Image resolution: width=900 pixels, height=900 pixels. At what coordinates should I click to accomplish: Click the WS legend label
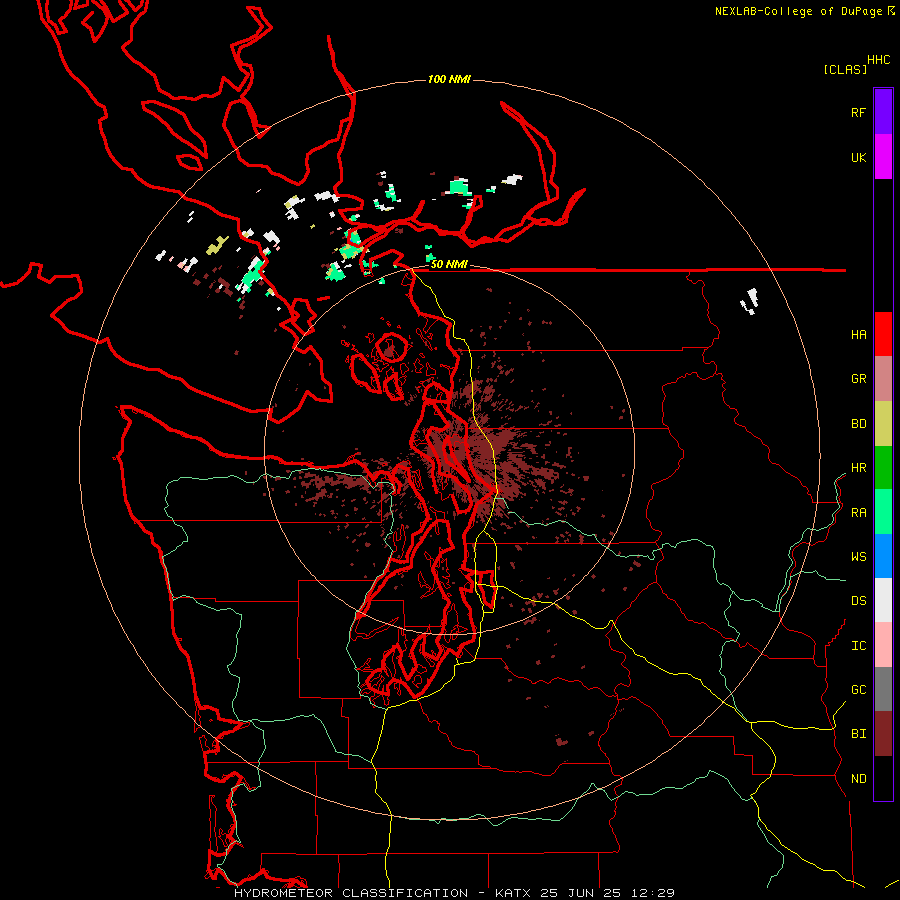point(858,556)
